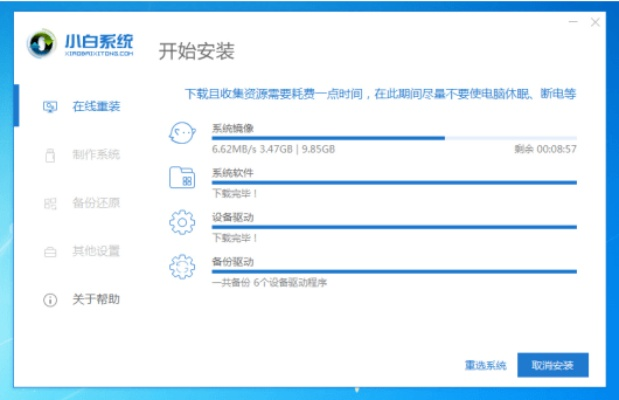Click the 重选系统 link
Viewport: 619px width, 400px height.
point(485,365)
